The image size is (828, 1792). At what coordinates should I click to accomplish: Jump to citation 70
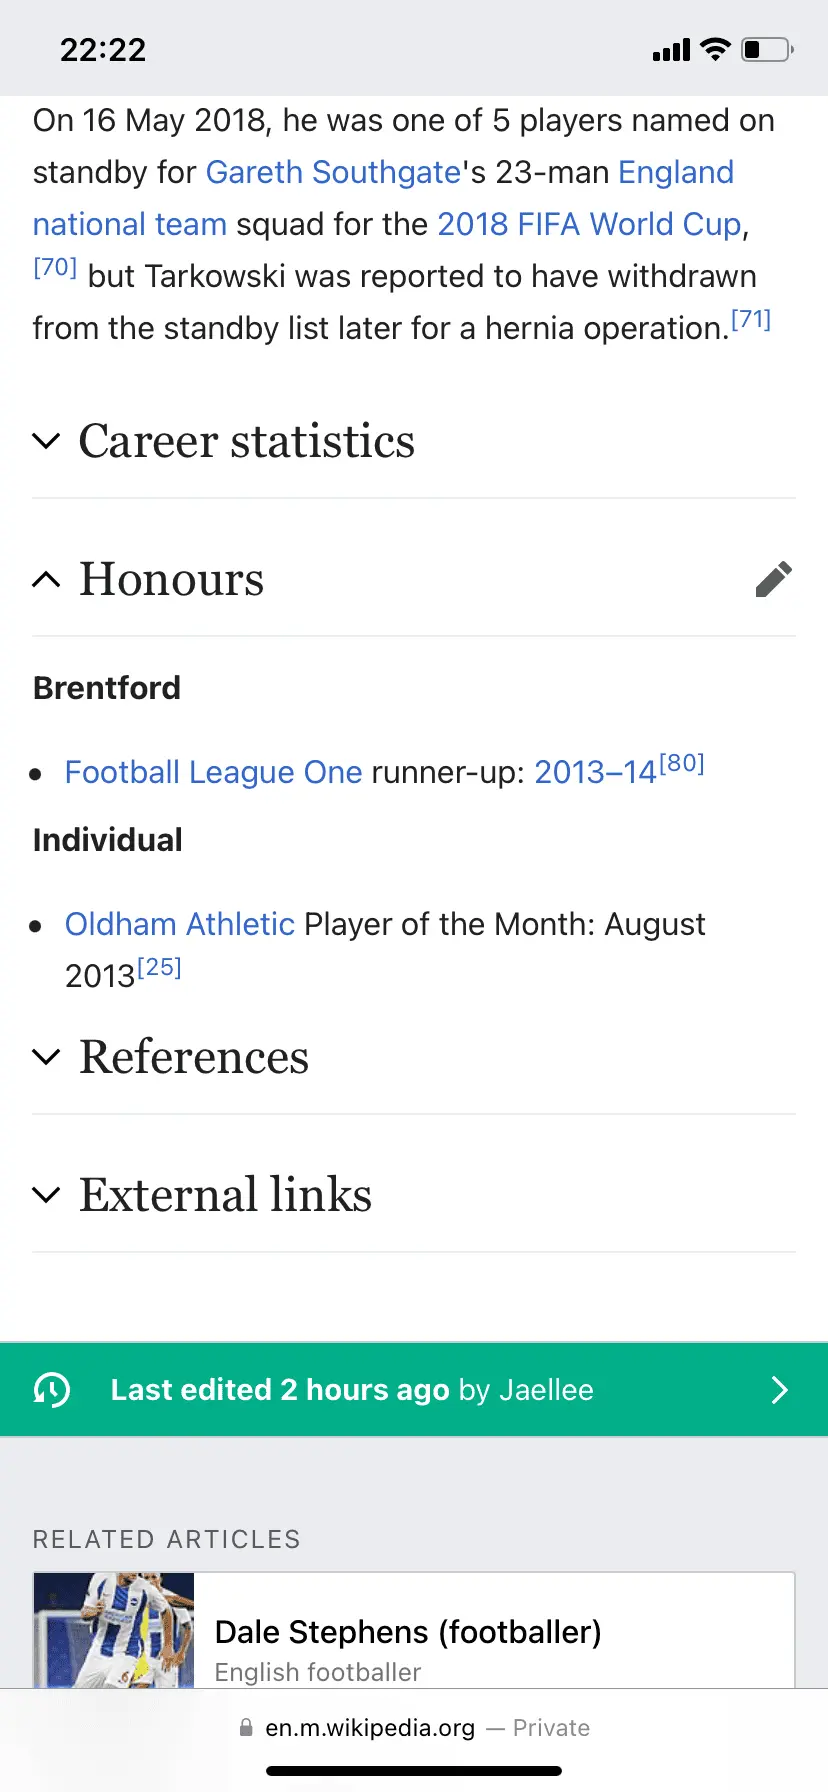click(x=55, y=267)
